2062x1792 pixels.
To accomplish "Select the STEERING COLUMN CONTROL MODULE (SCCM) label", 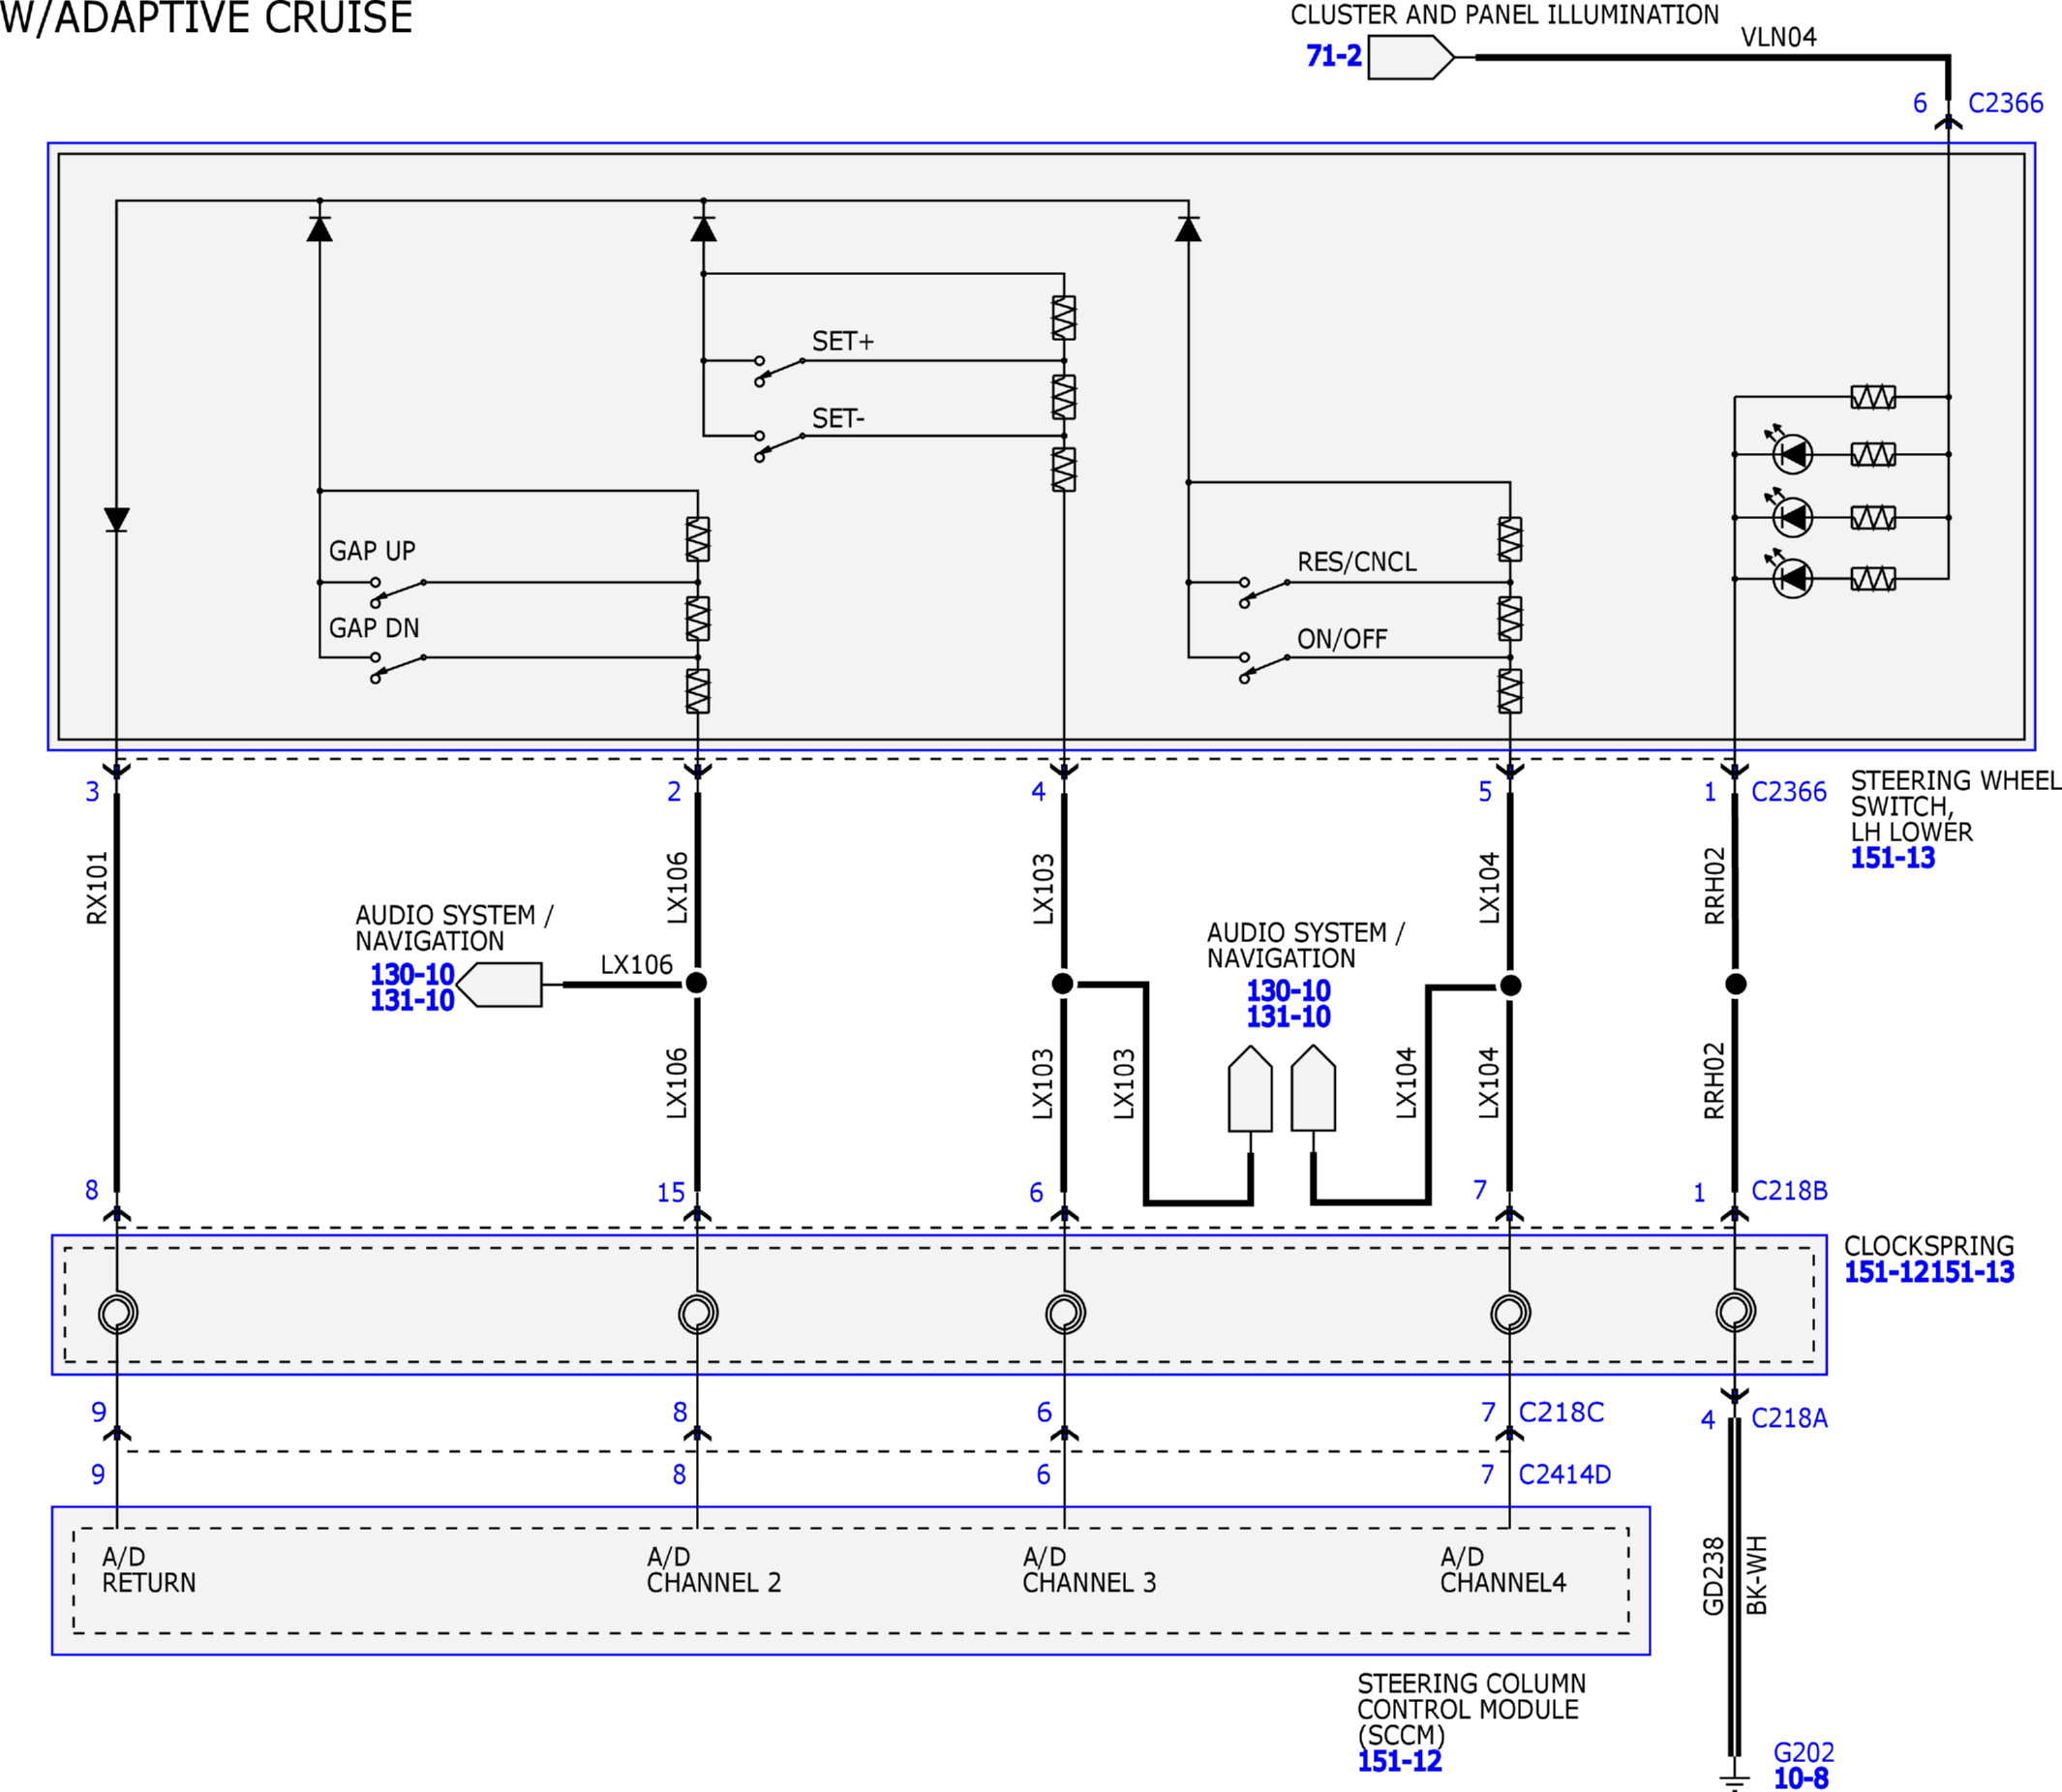I will (x=1471, y=1709).
